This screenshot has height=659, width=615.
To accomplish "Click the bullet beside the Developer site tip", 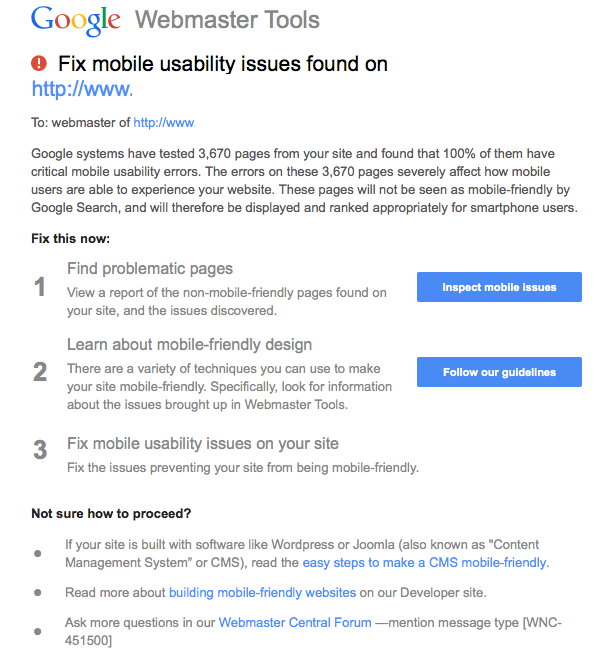I will tap(38, 592).
